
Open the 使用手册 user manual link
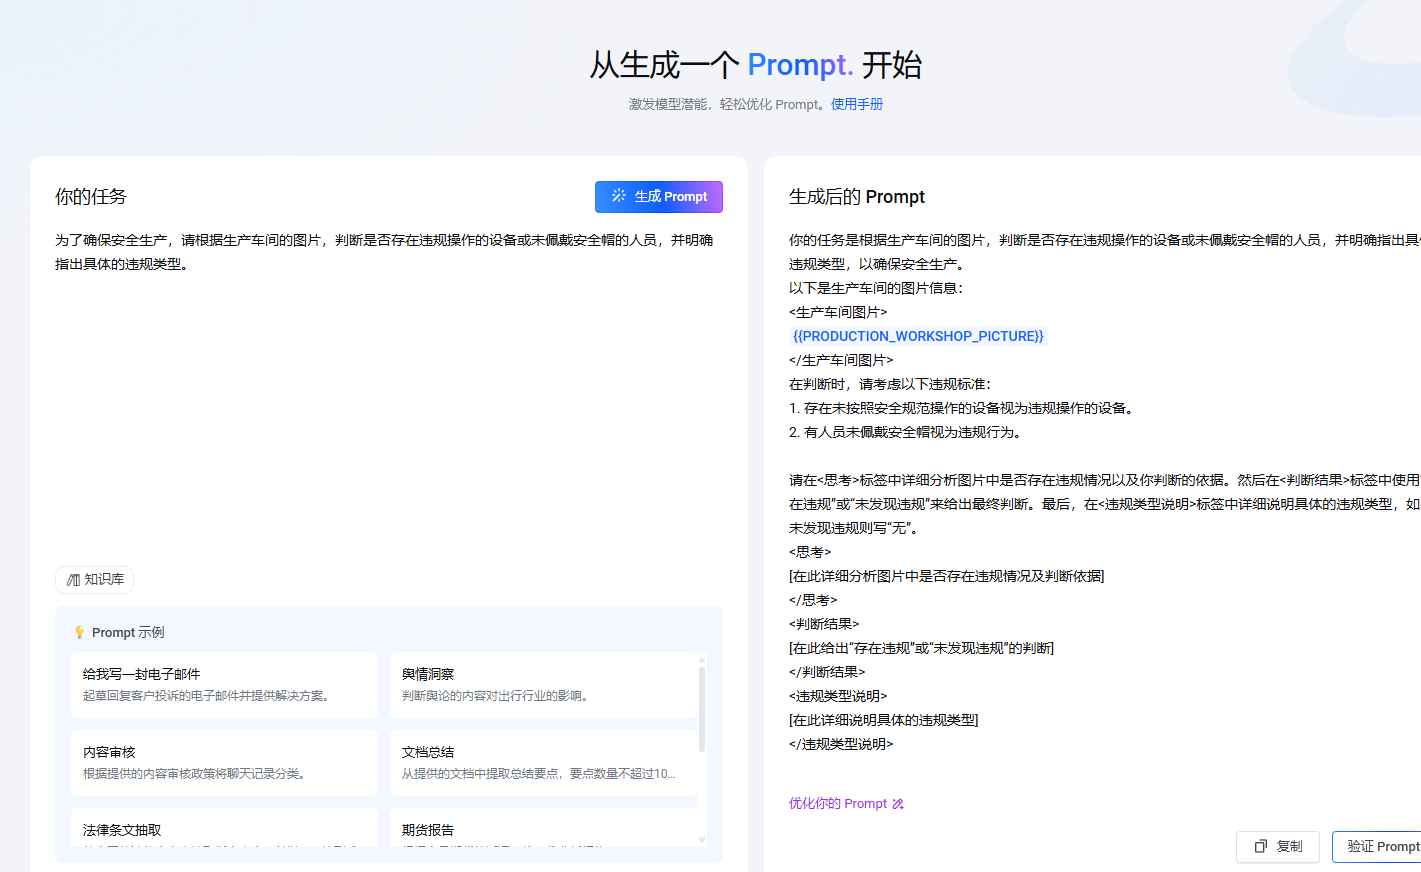coord(856,104)
